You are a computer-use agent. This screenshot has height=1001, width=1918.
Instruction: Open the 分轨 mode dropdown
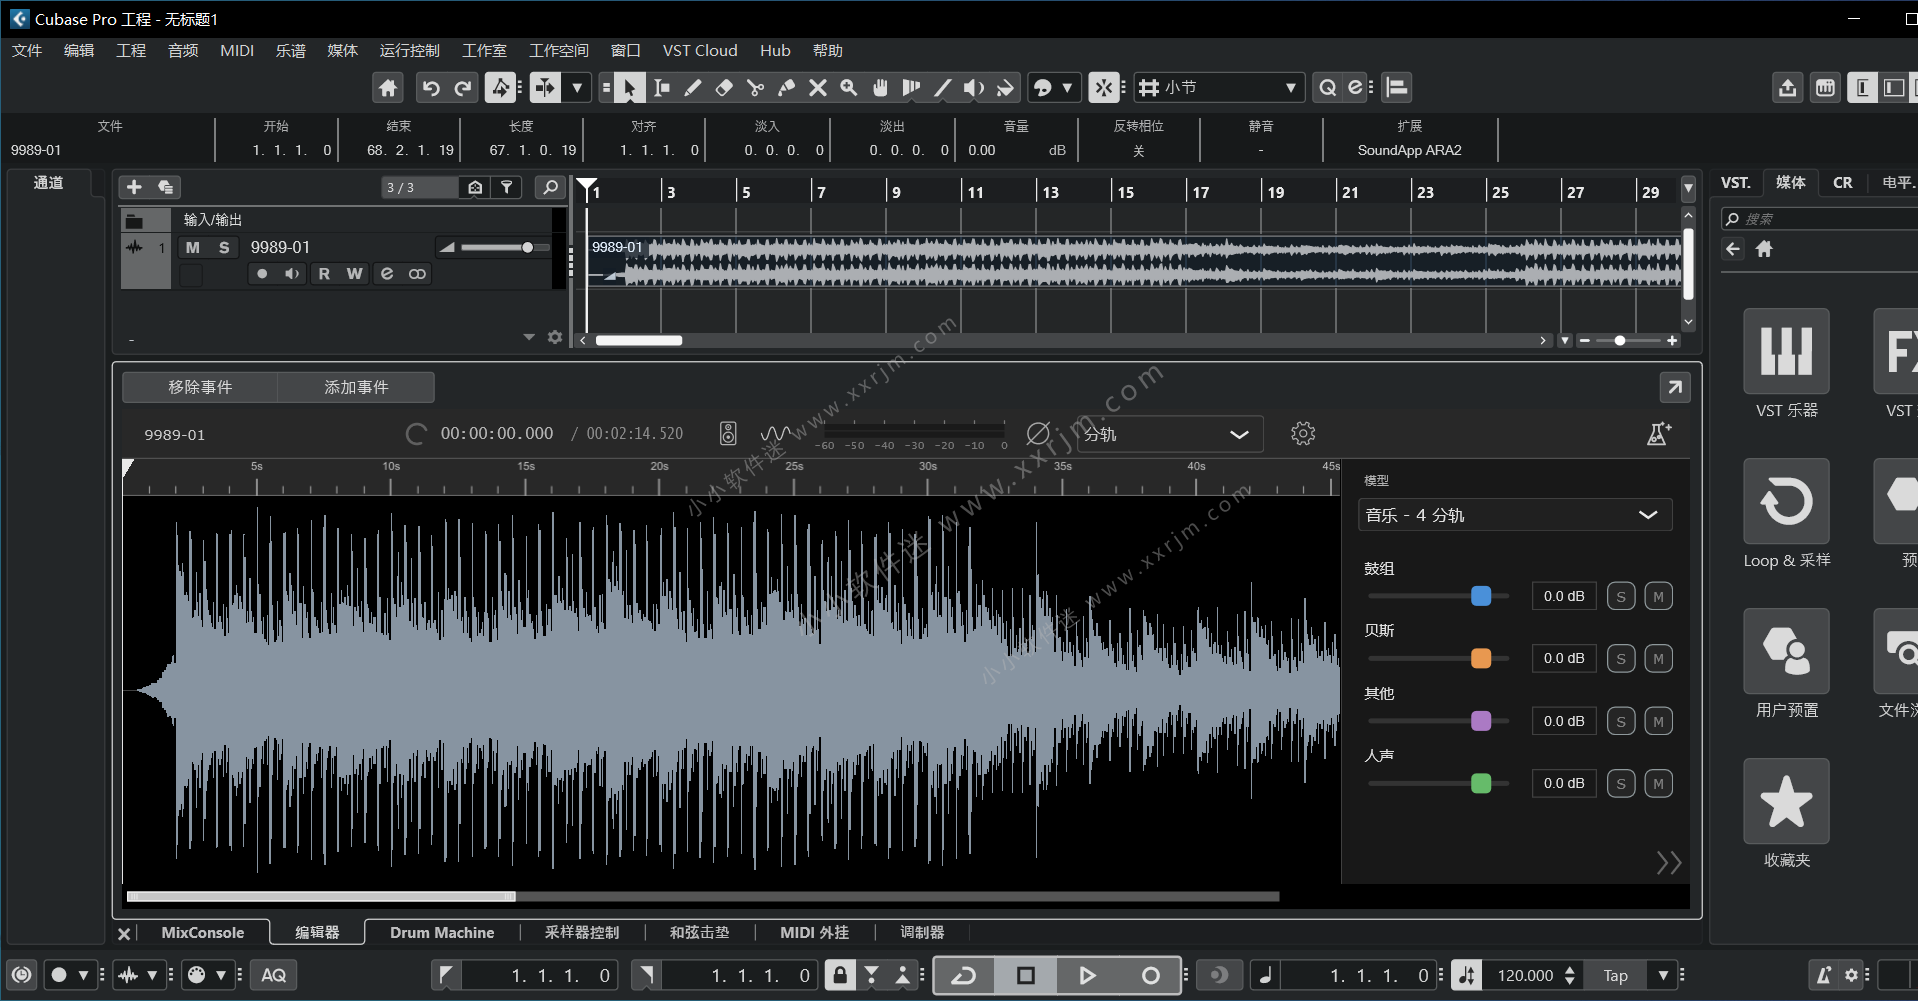point(1170,434)
